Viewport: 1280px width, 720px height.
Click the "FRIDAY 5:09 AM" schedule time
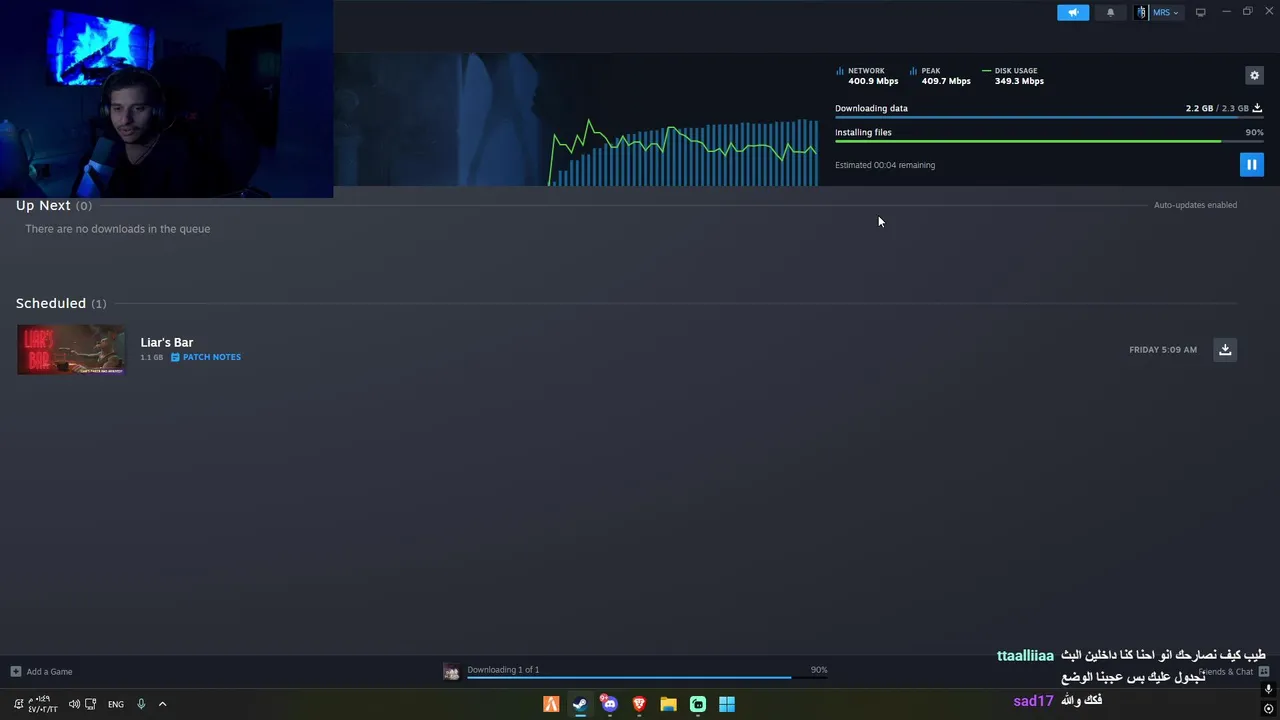click(x=1163, y=350)
